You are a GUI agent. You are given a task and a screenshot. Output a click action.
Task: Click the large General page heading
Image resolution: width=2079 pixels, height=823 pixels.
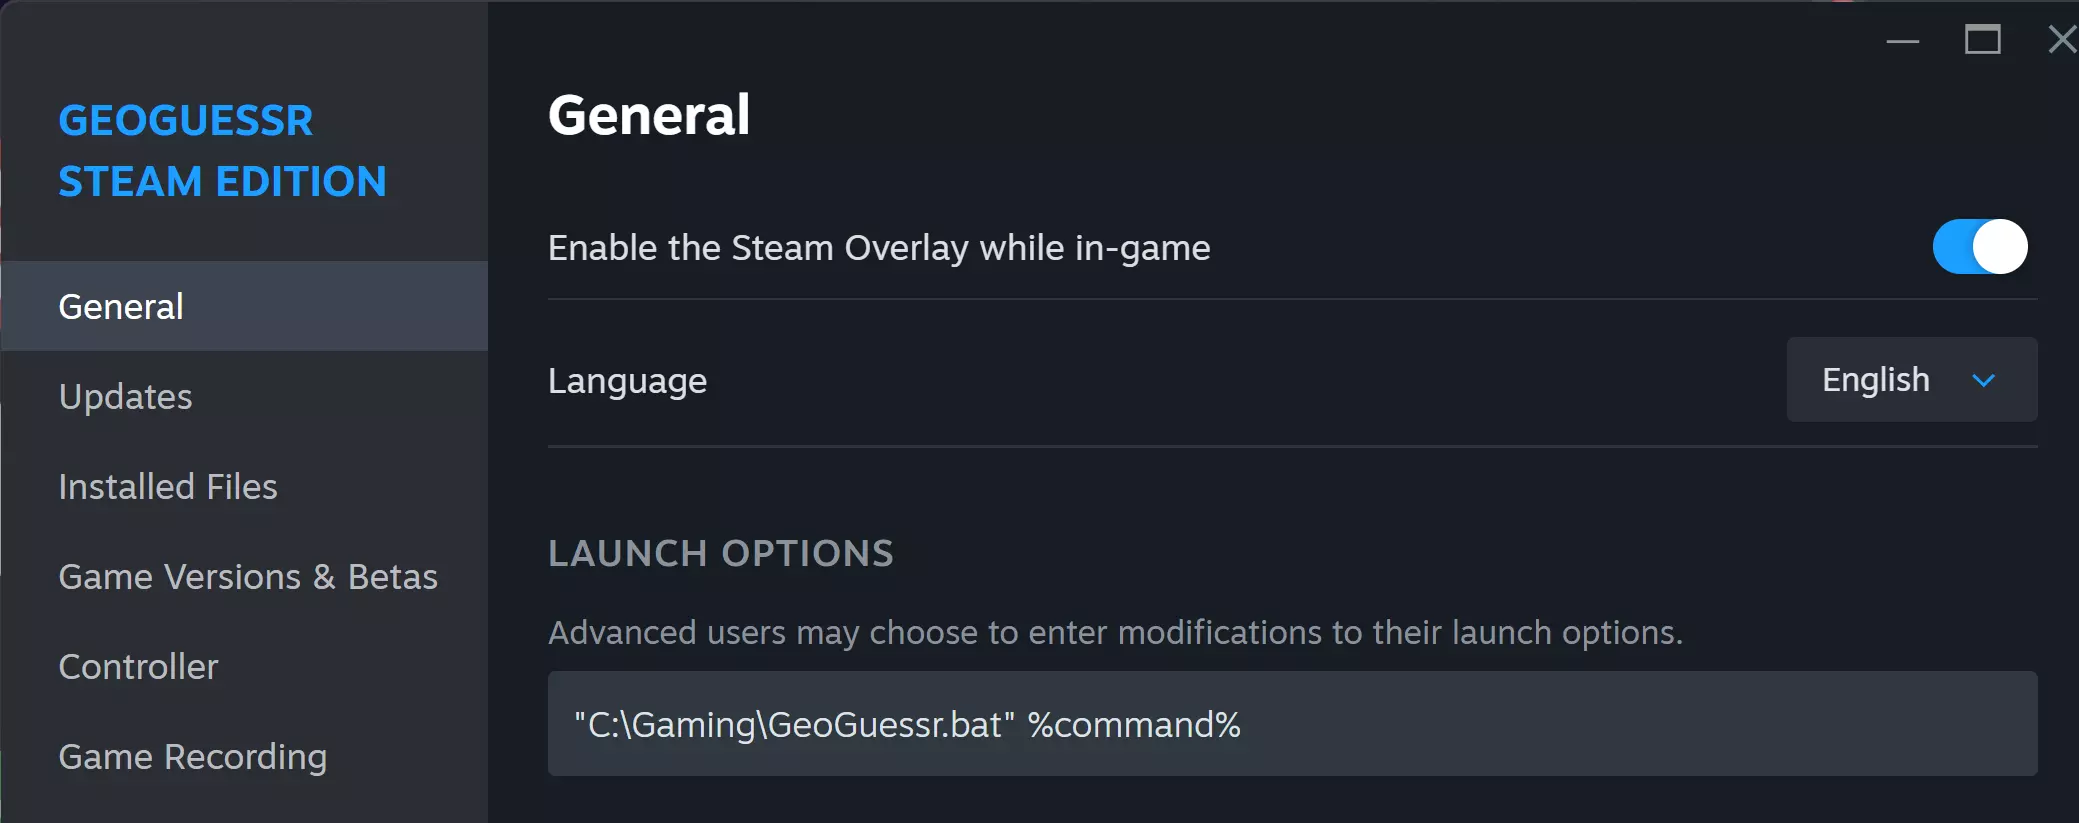coord(649,115)
